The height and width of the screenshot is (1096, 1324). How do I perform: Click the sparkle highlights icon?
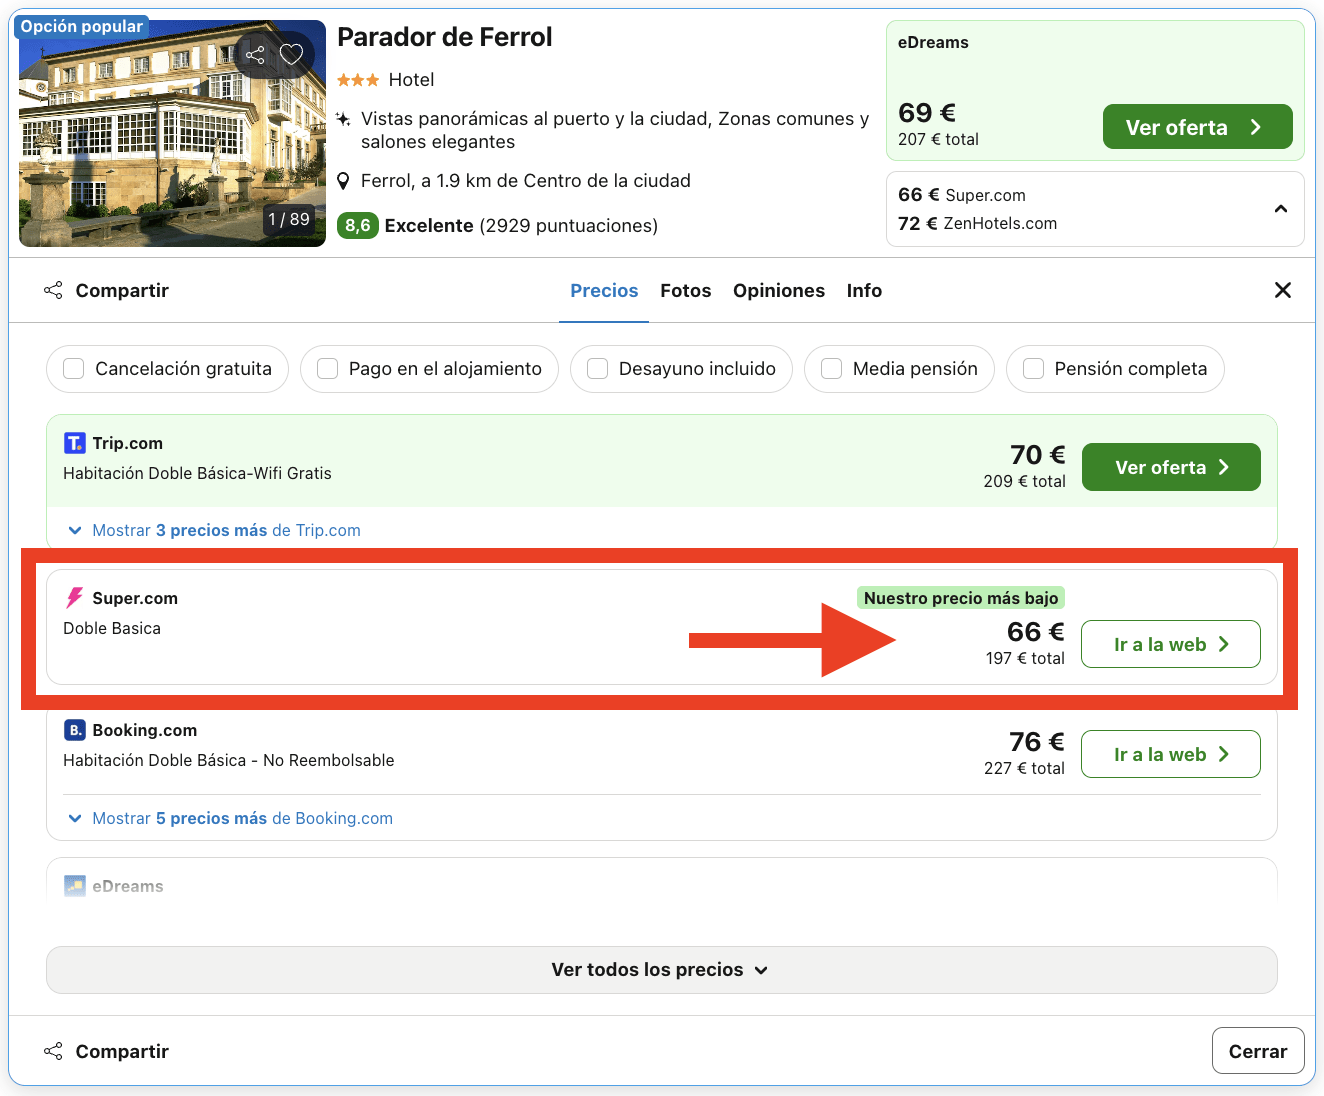pyautogui.click(x=343, y=119)
